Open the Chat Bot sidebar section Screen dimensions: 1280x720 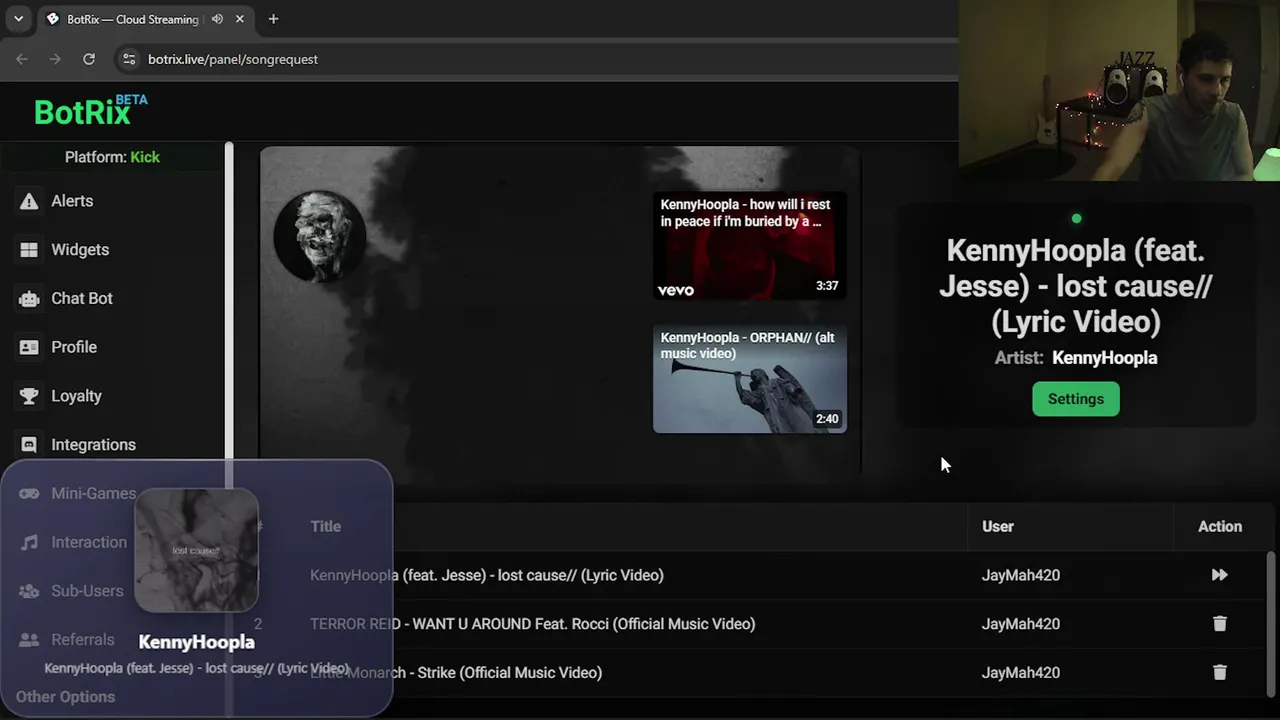click(x=82, y=298)
